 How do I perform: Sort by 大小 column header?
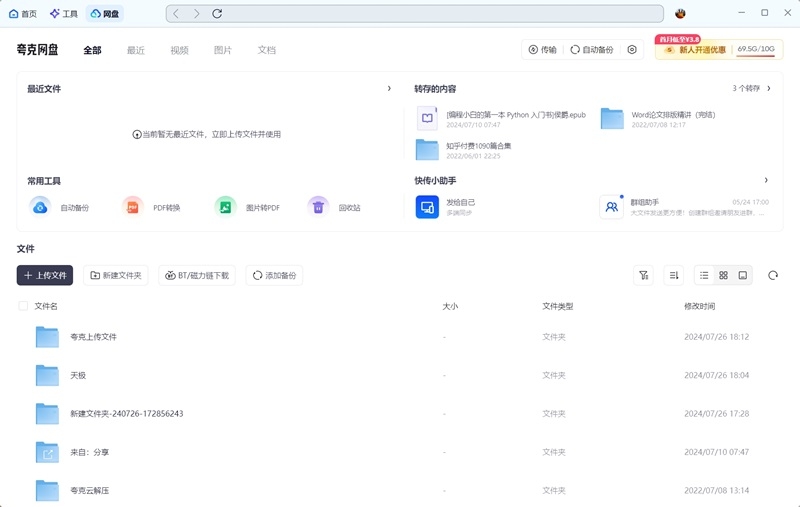pos(450,306)
